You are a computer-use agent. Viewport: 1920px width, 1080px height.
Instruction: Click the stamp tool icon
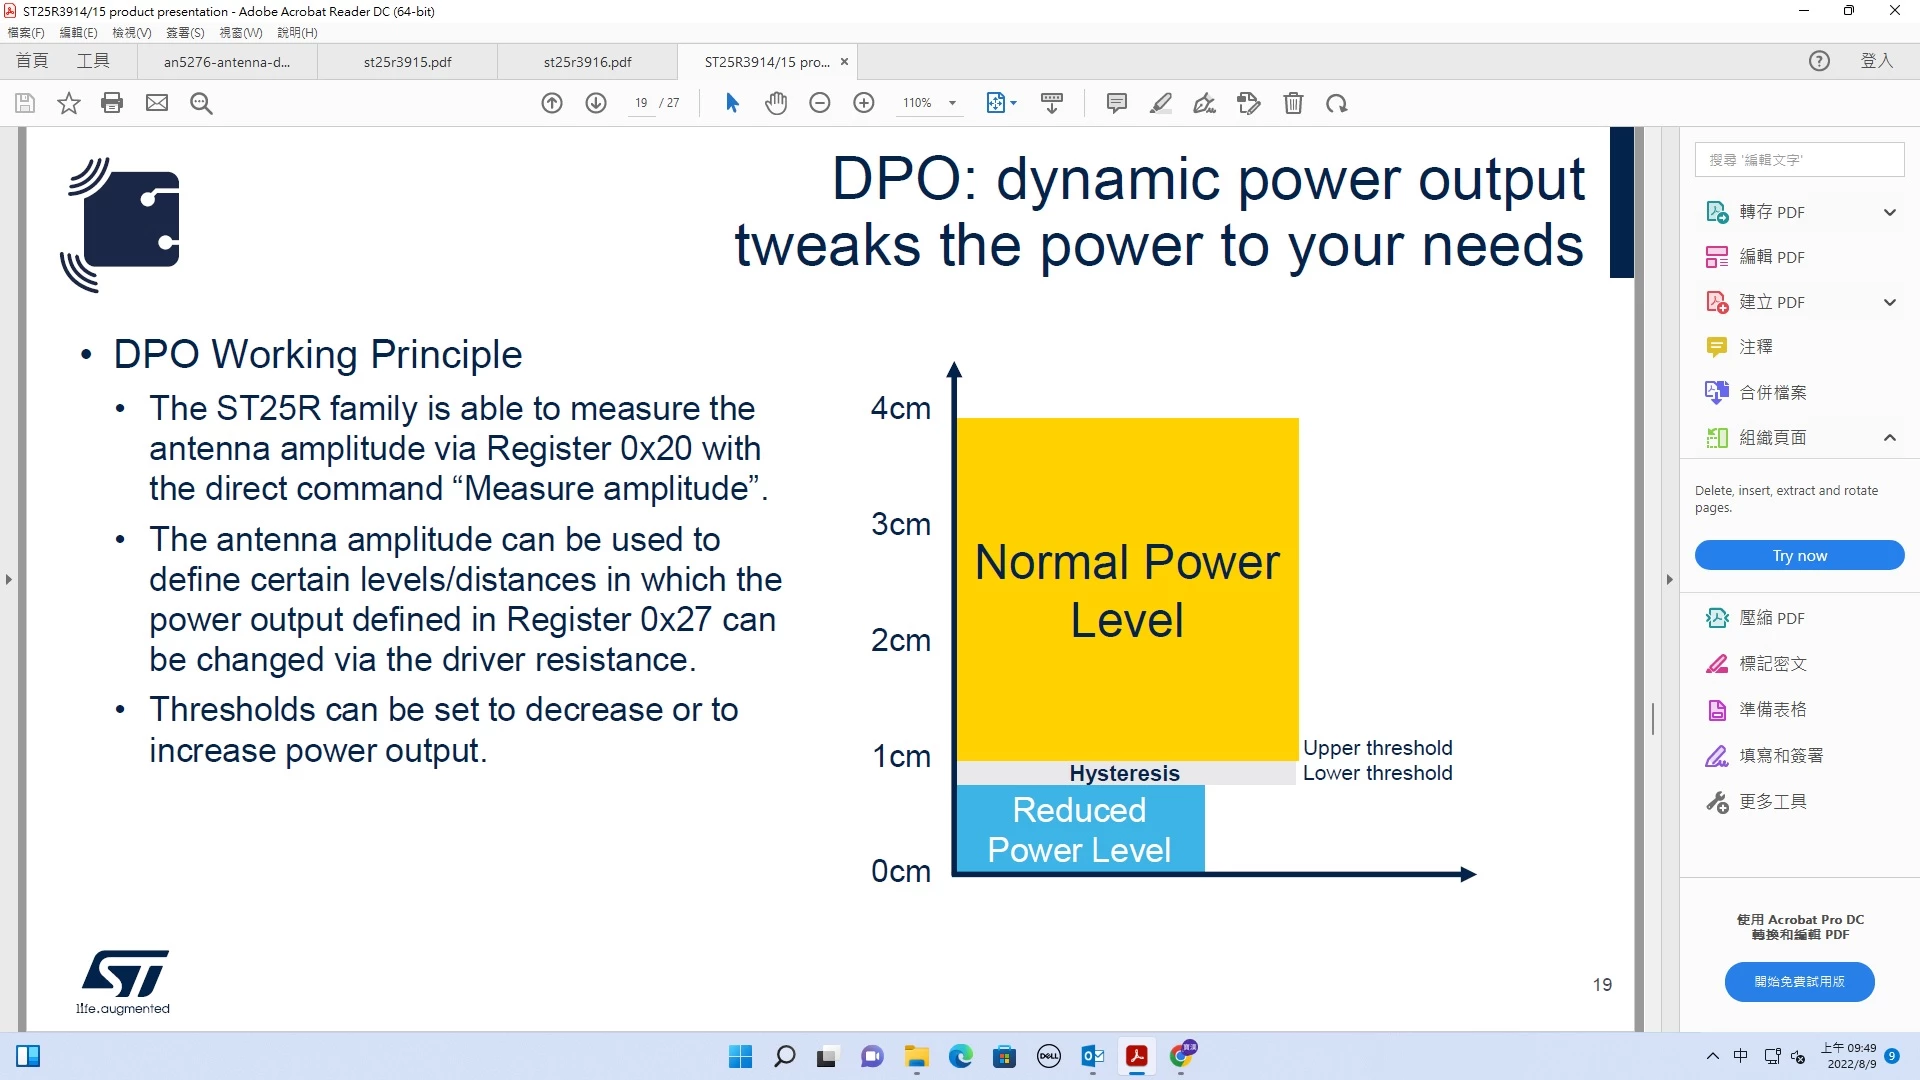(1249, 103)
